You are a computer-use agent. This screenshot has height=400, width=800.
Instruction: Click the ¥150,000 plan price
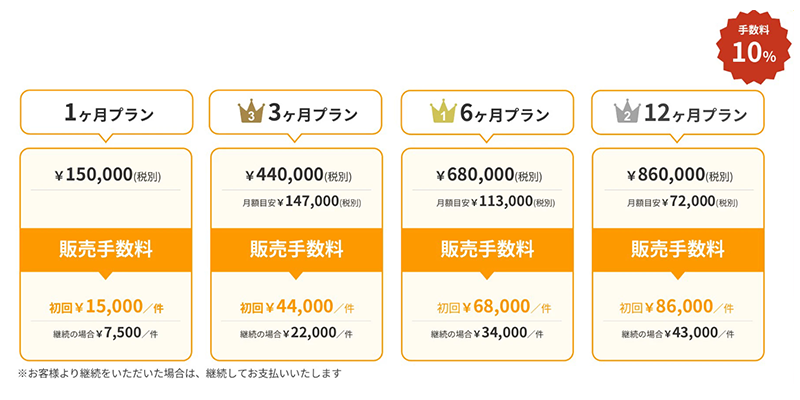click(107, 175)
